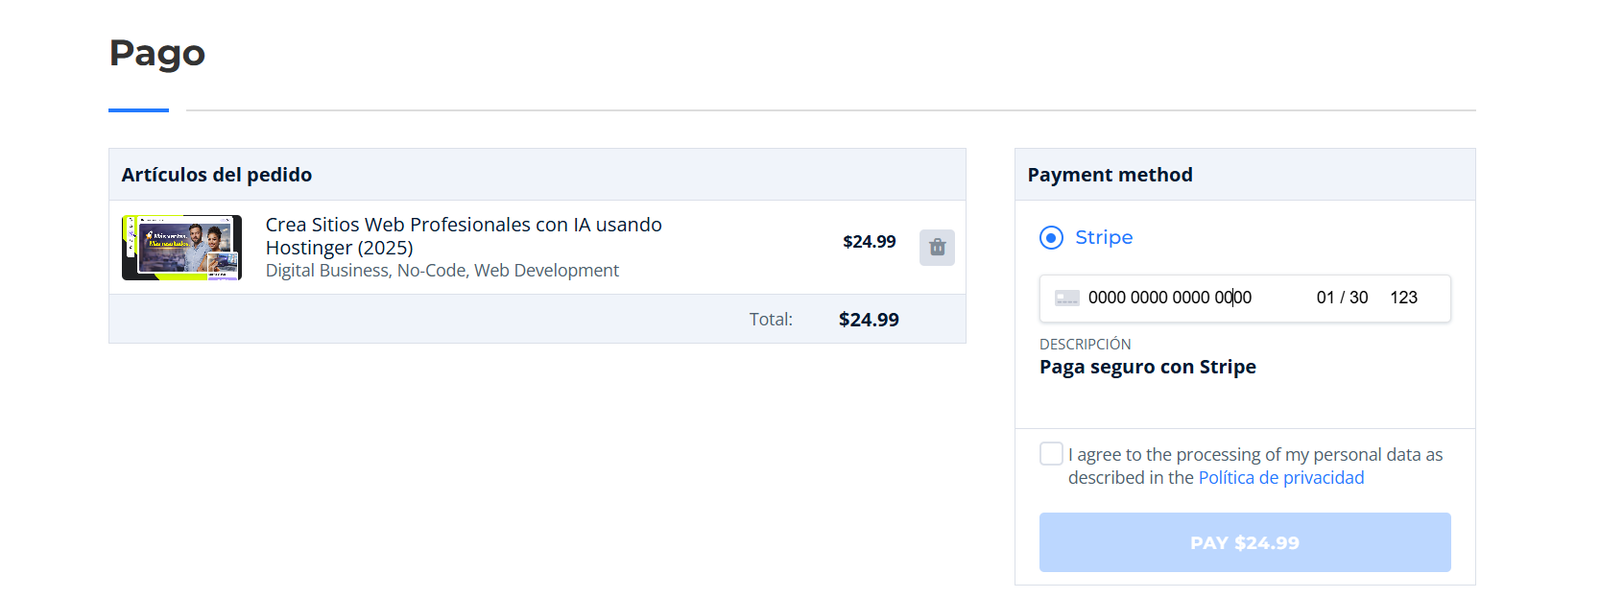The width and height of the screenshot is (1600, 599).
Task: Select the Stripe radio button
Action: click(1051, 238)
